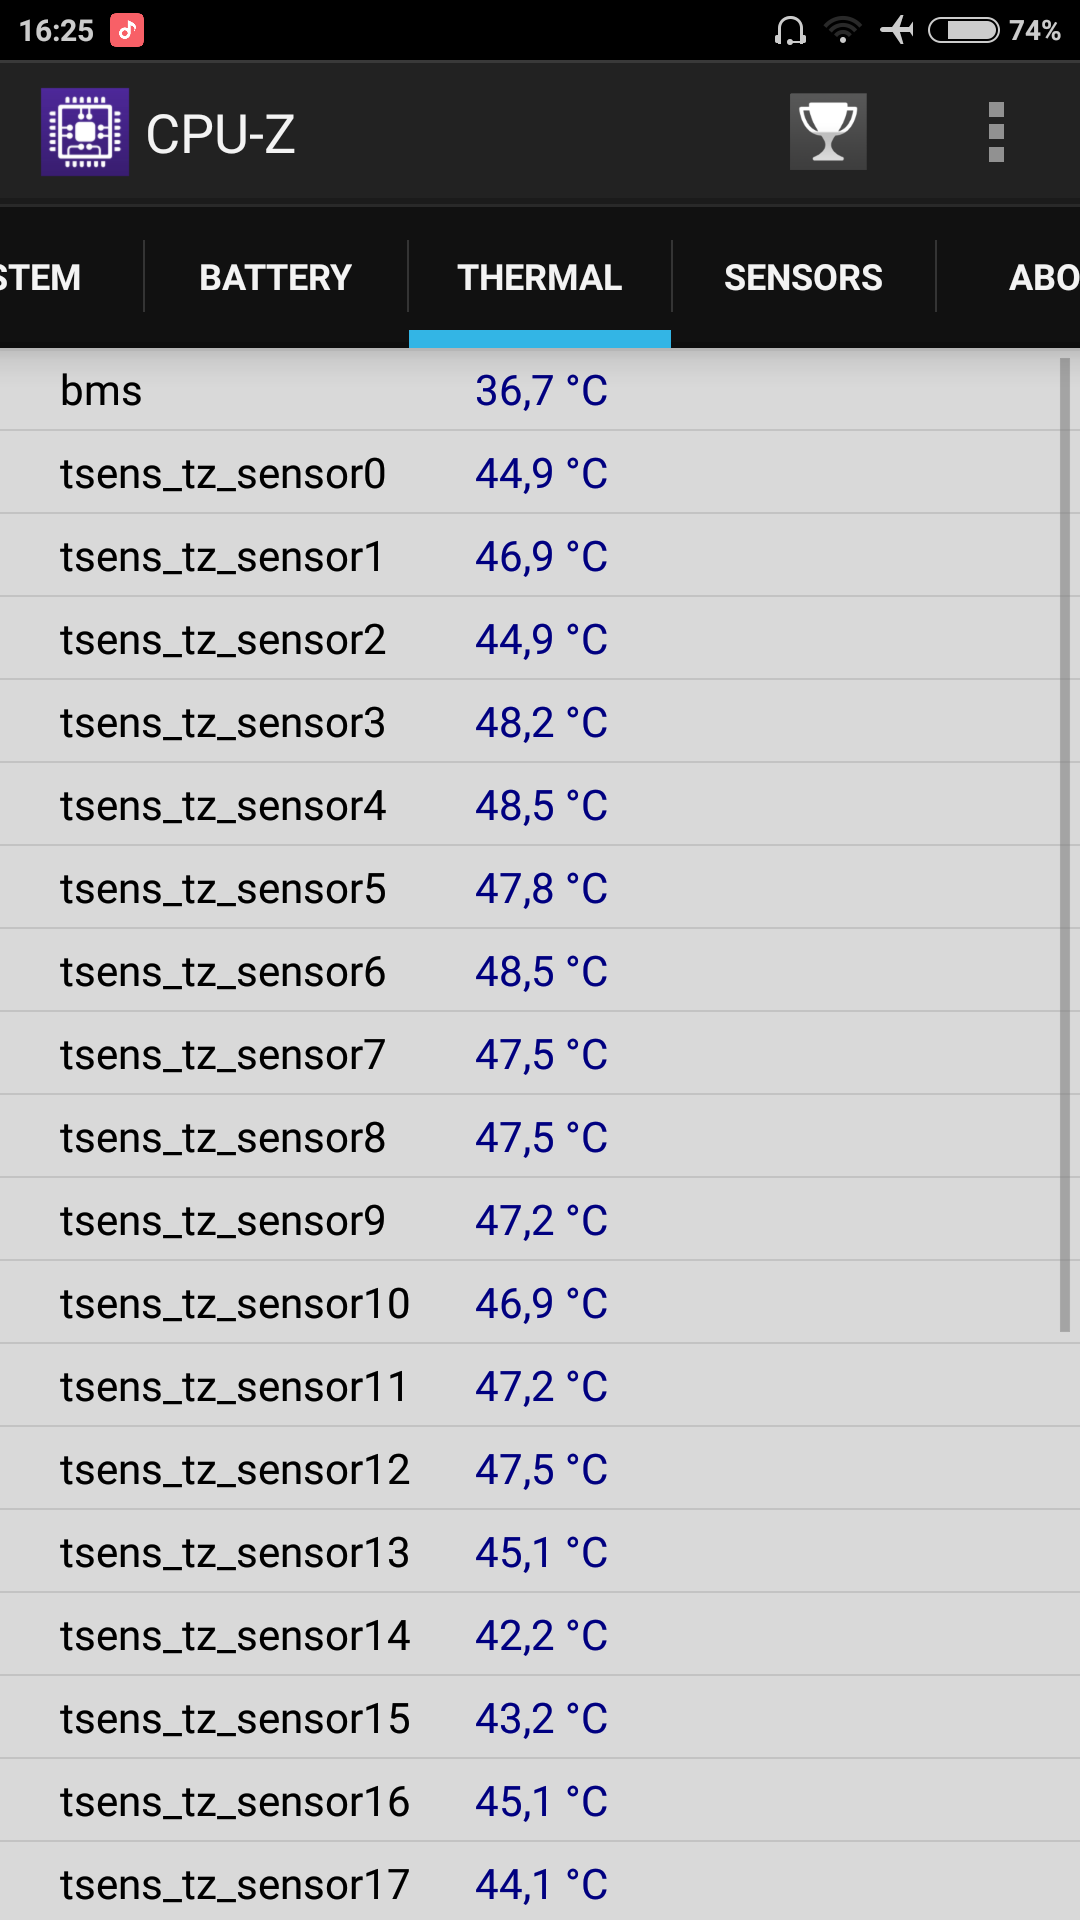Tap the Wi-Fi signal status icon
This screenshot has height=1920, width=1080.
843,30
